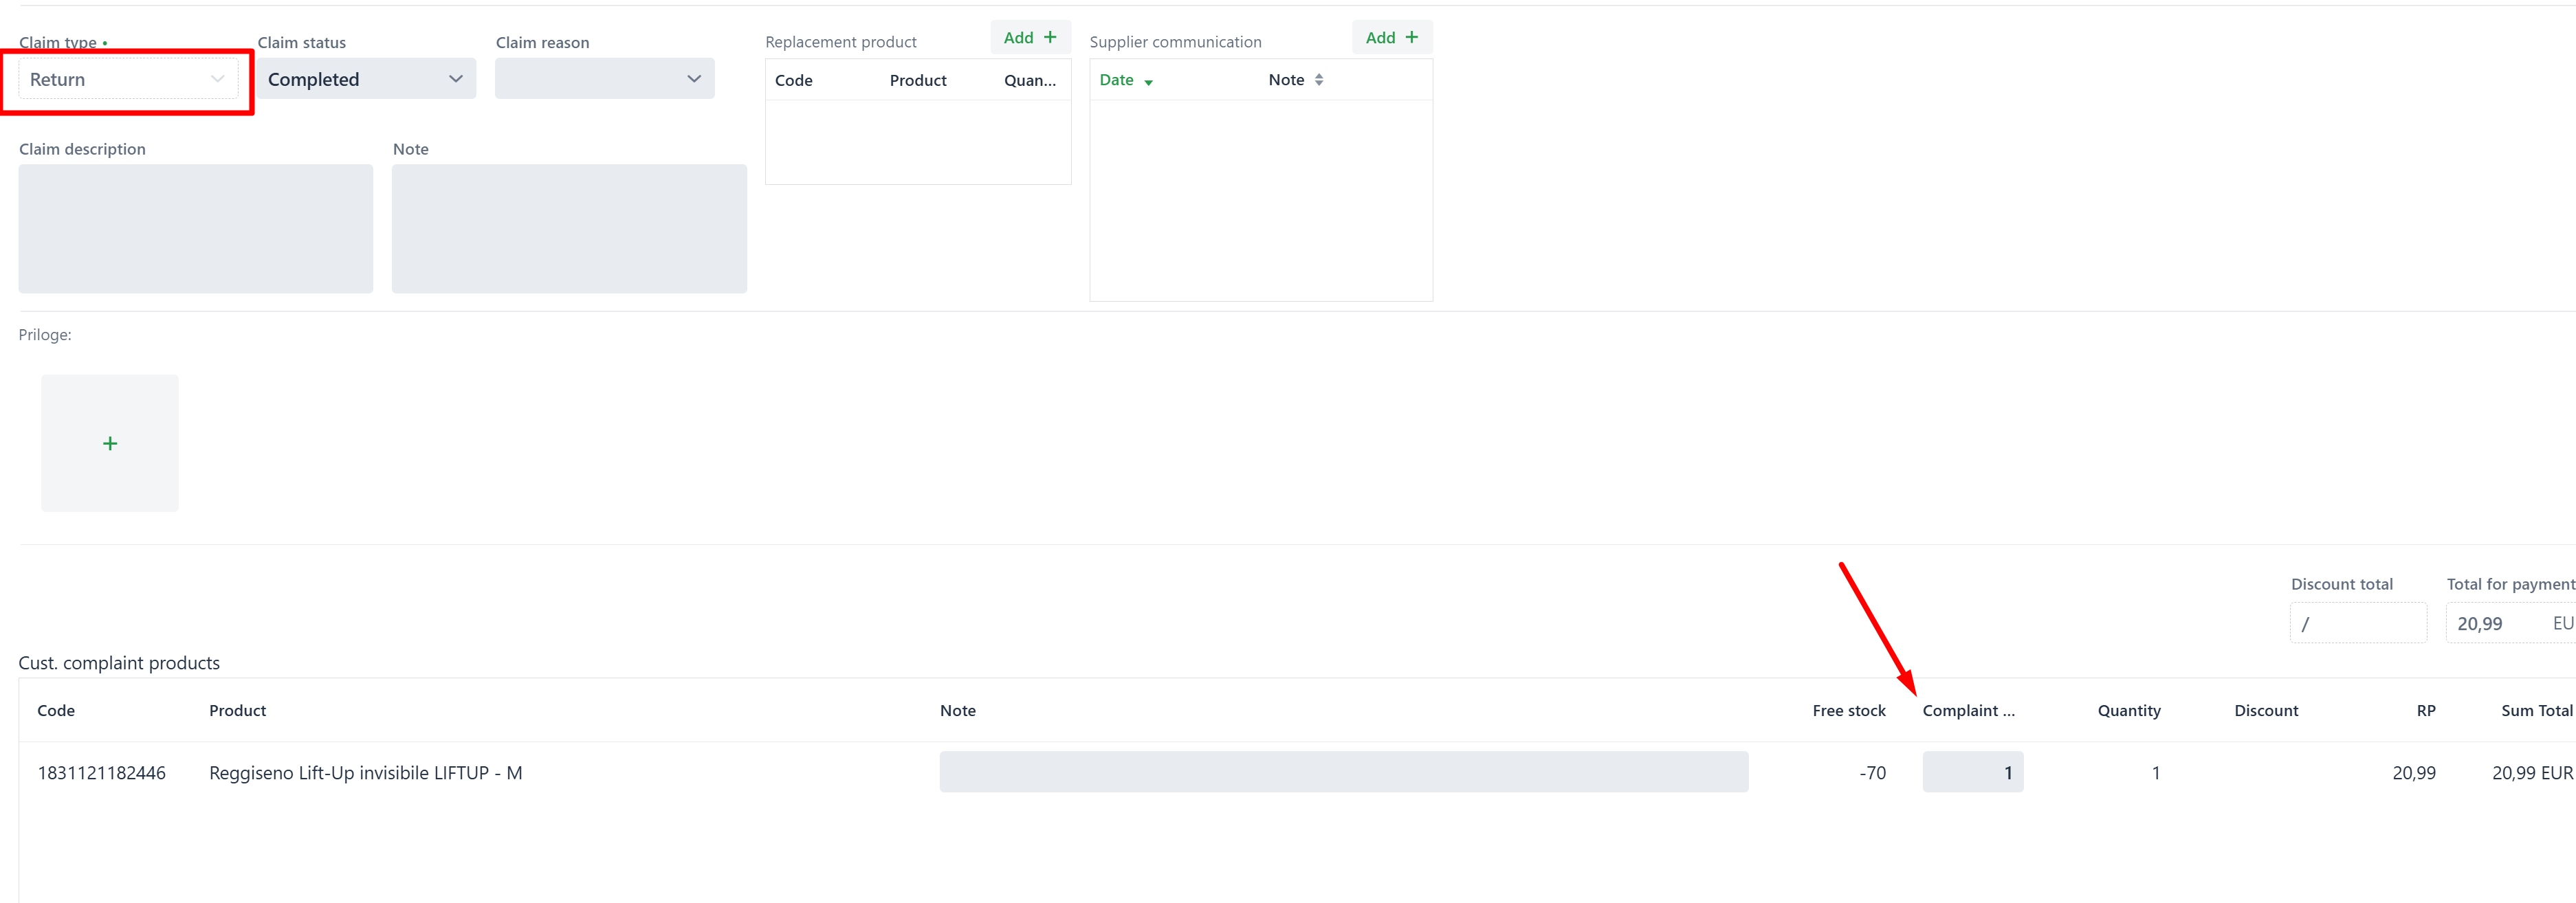2576x903 pixels.
Task: Click into the Claim description text area
Action: coord(195,228)
